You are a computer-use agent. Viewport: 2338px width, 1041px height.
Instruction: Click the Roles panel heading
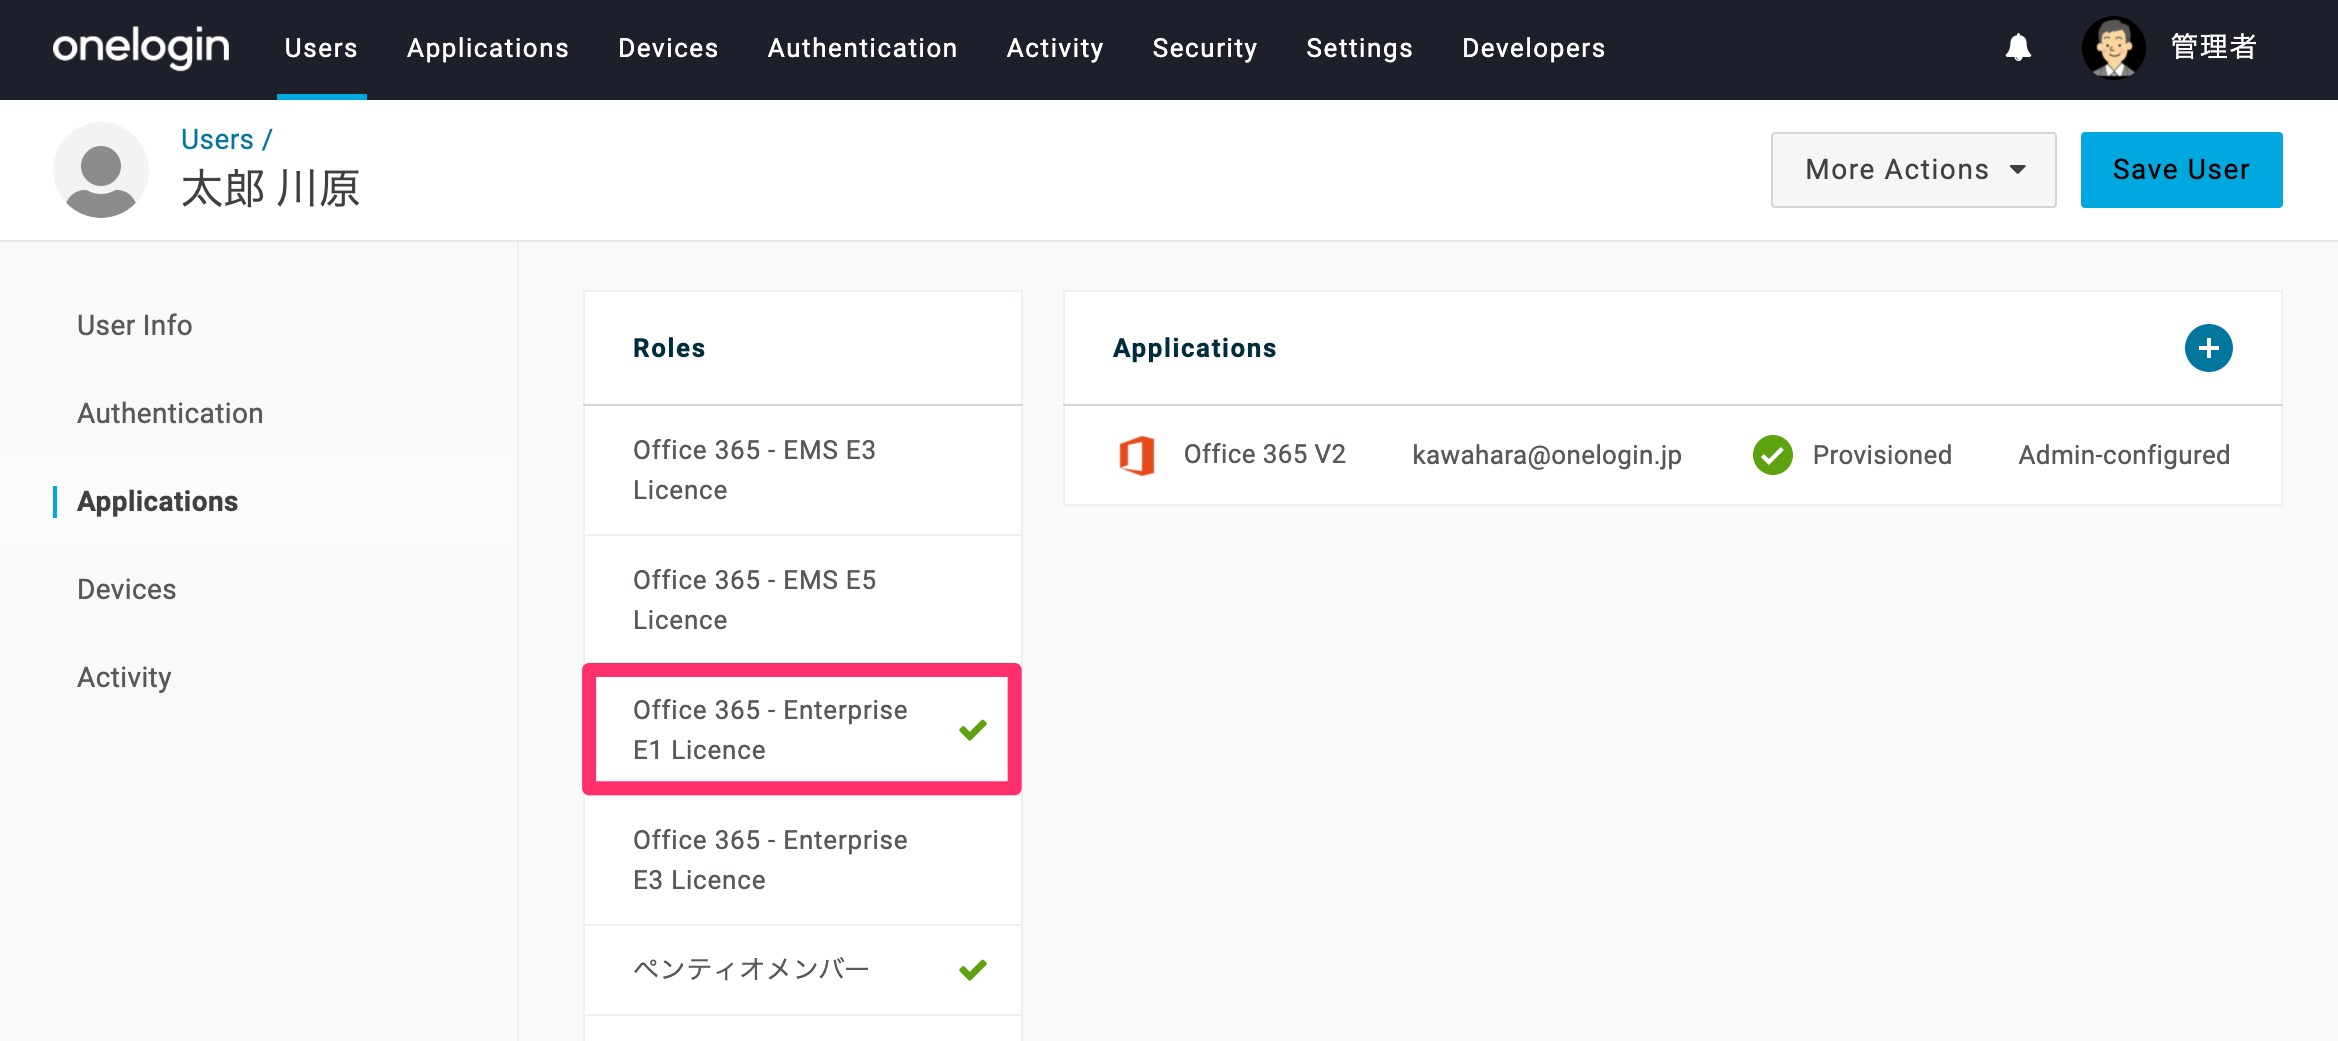click(x=669, y=348)
